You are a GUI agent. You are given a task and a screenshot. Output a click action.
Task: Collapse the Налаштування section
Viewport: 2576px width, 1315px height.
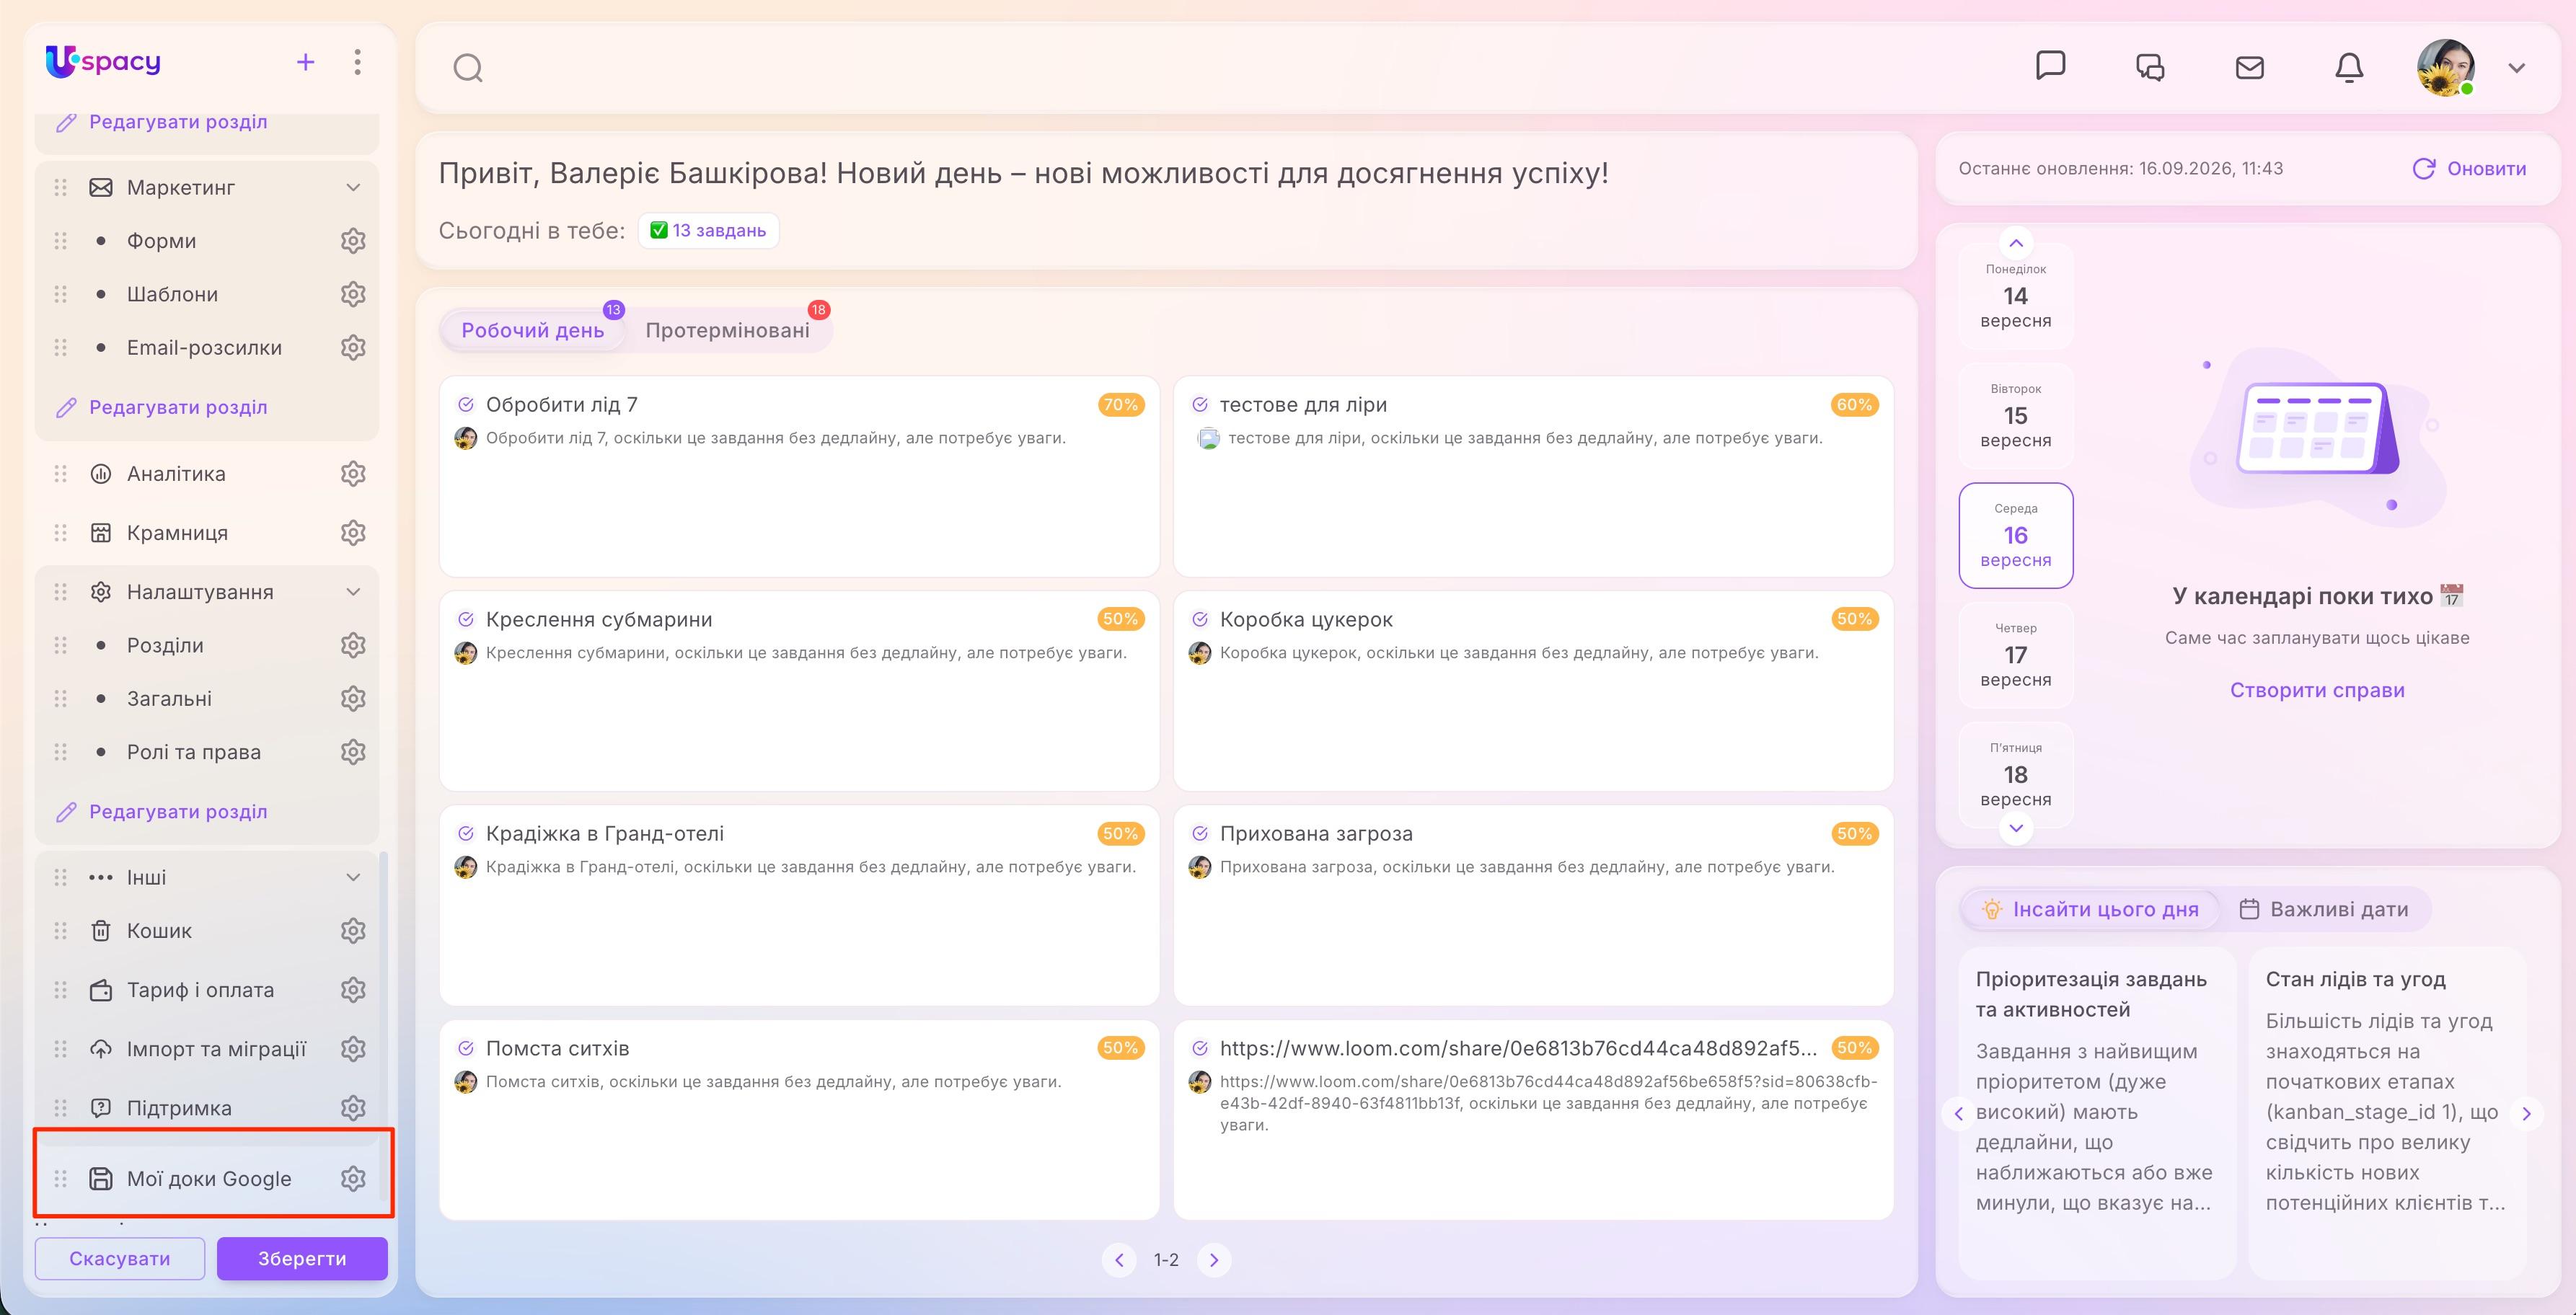[x=353, y=592]
